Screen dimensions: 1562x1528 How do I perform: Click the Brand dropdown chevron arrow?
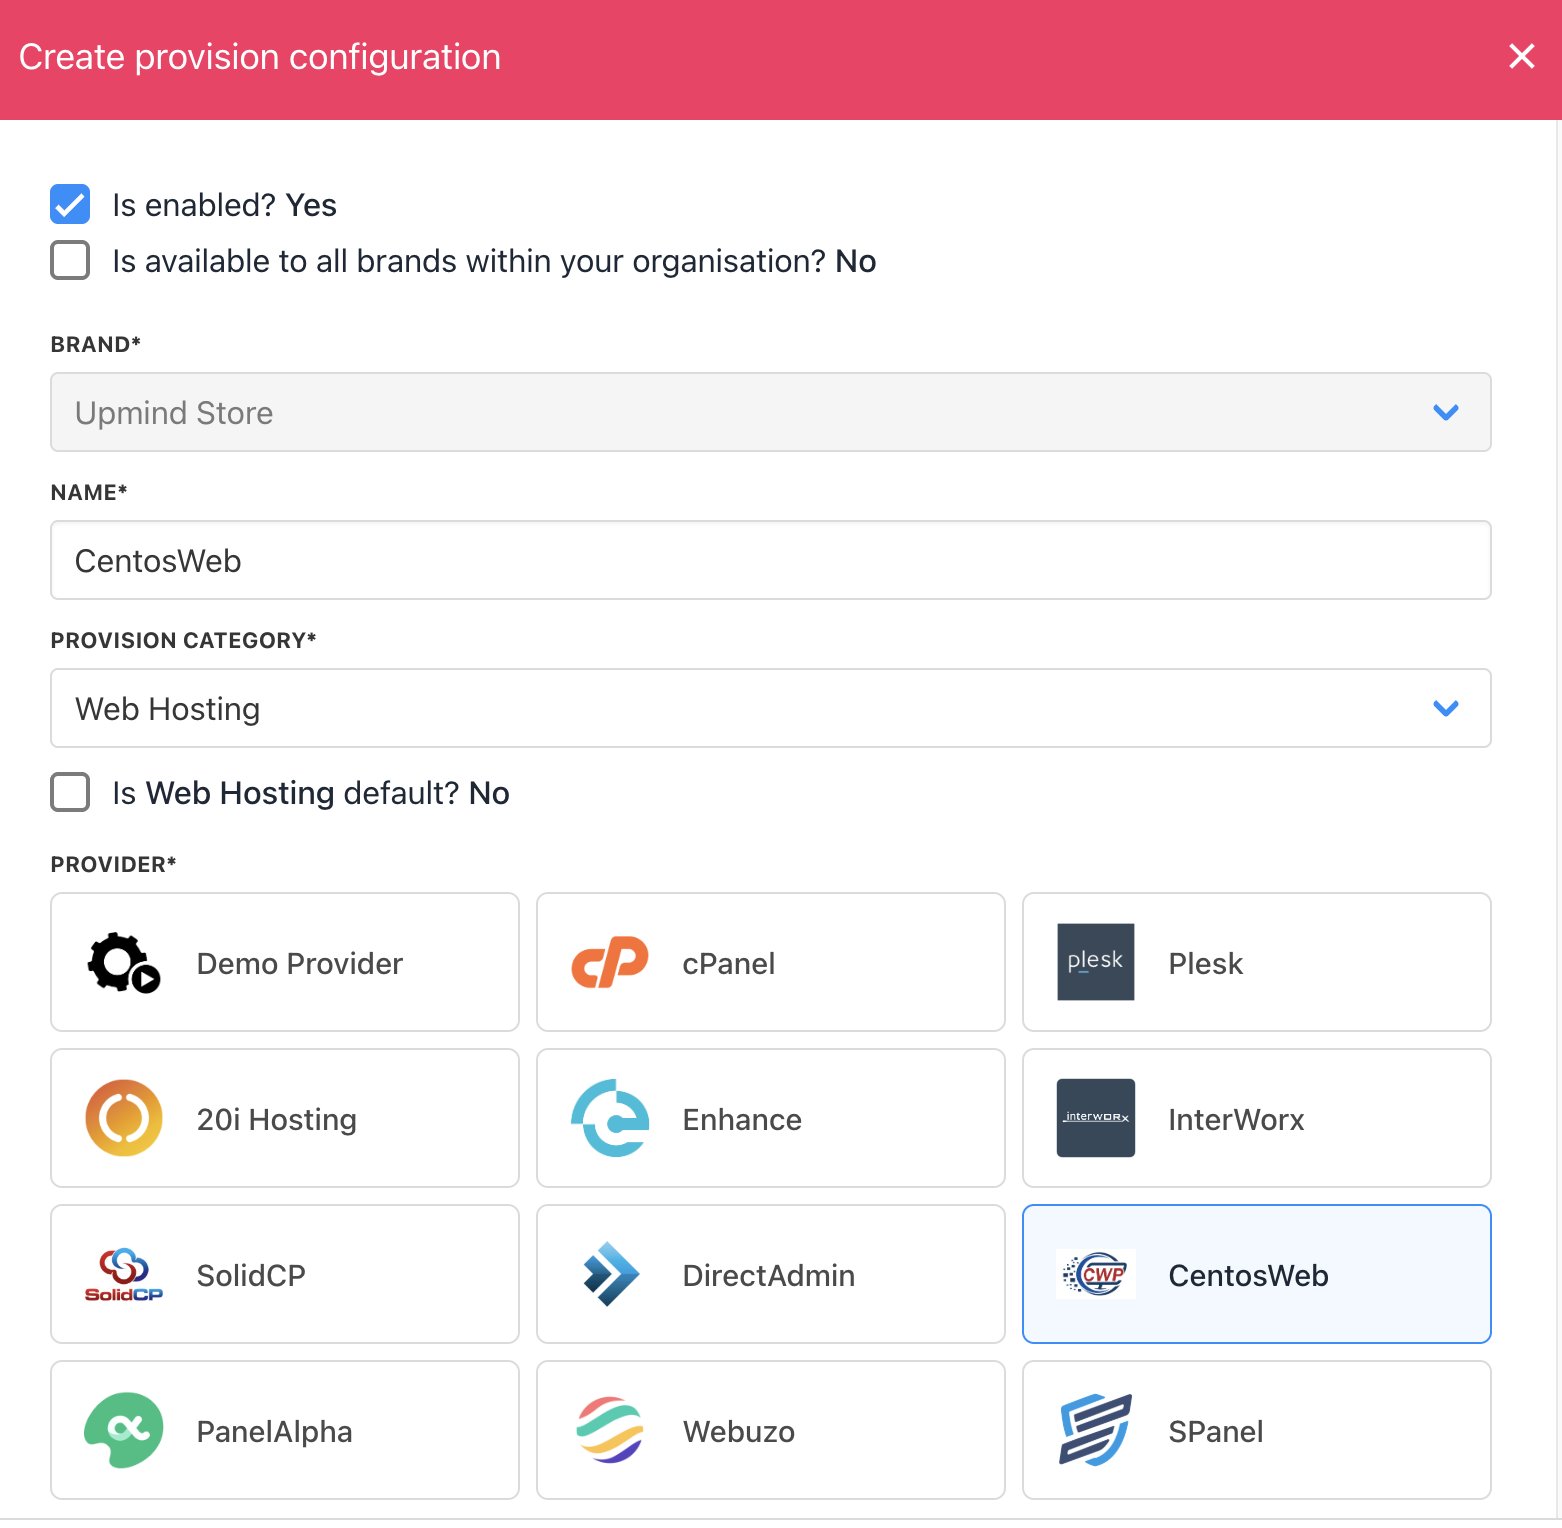1446,412
